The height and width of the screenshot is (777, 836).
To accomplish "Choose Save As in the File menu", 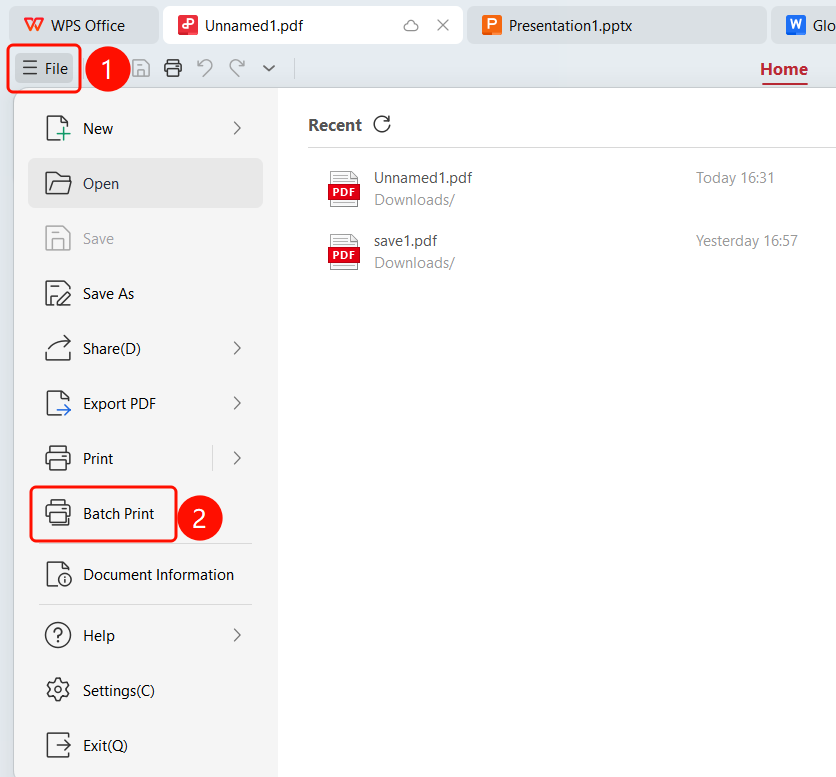I will click(145, 294).
